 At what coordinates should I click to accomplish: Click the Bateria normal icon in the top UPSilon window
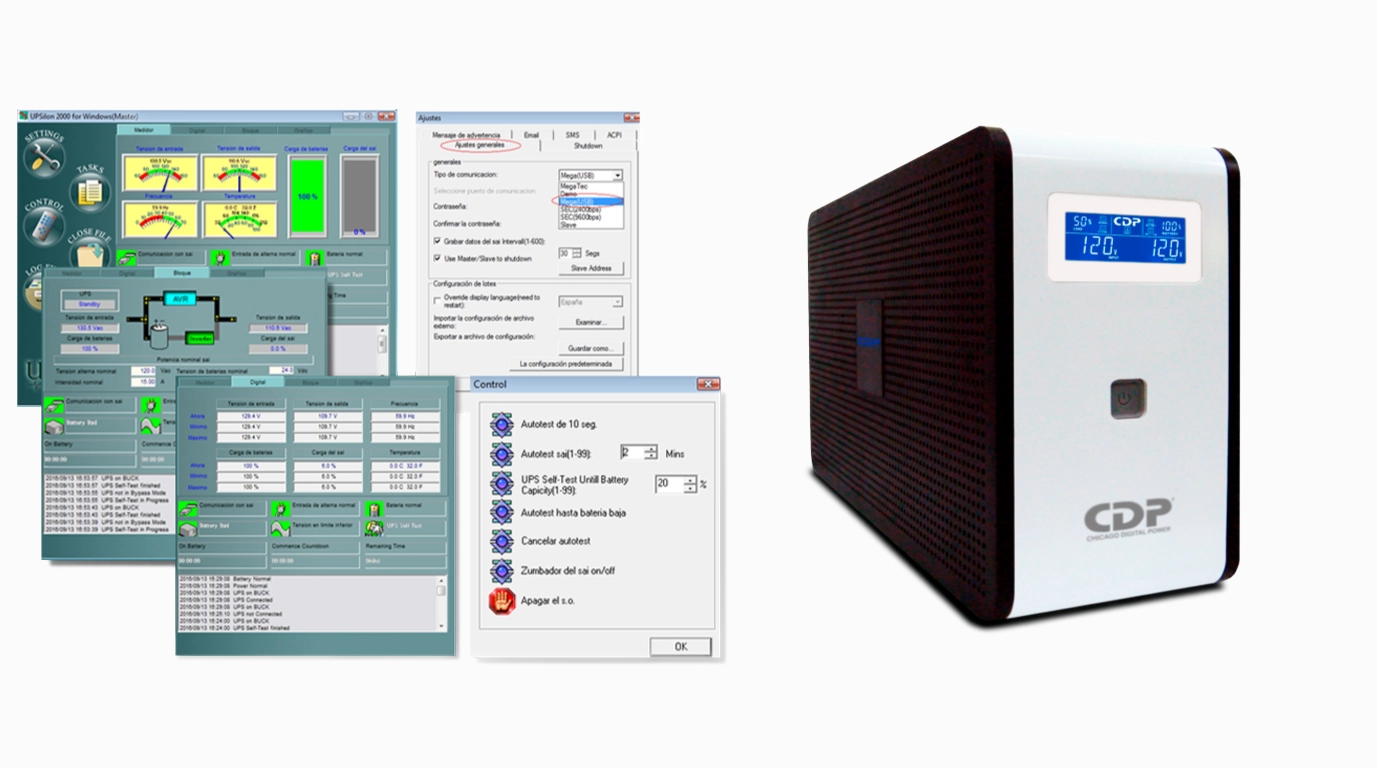(314, 257)
